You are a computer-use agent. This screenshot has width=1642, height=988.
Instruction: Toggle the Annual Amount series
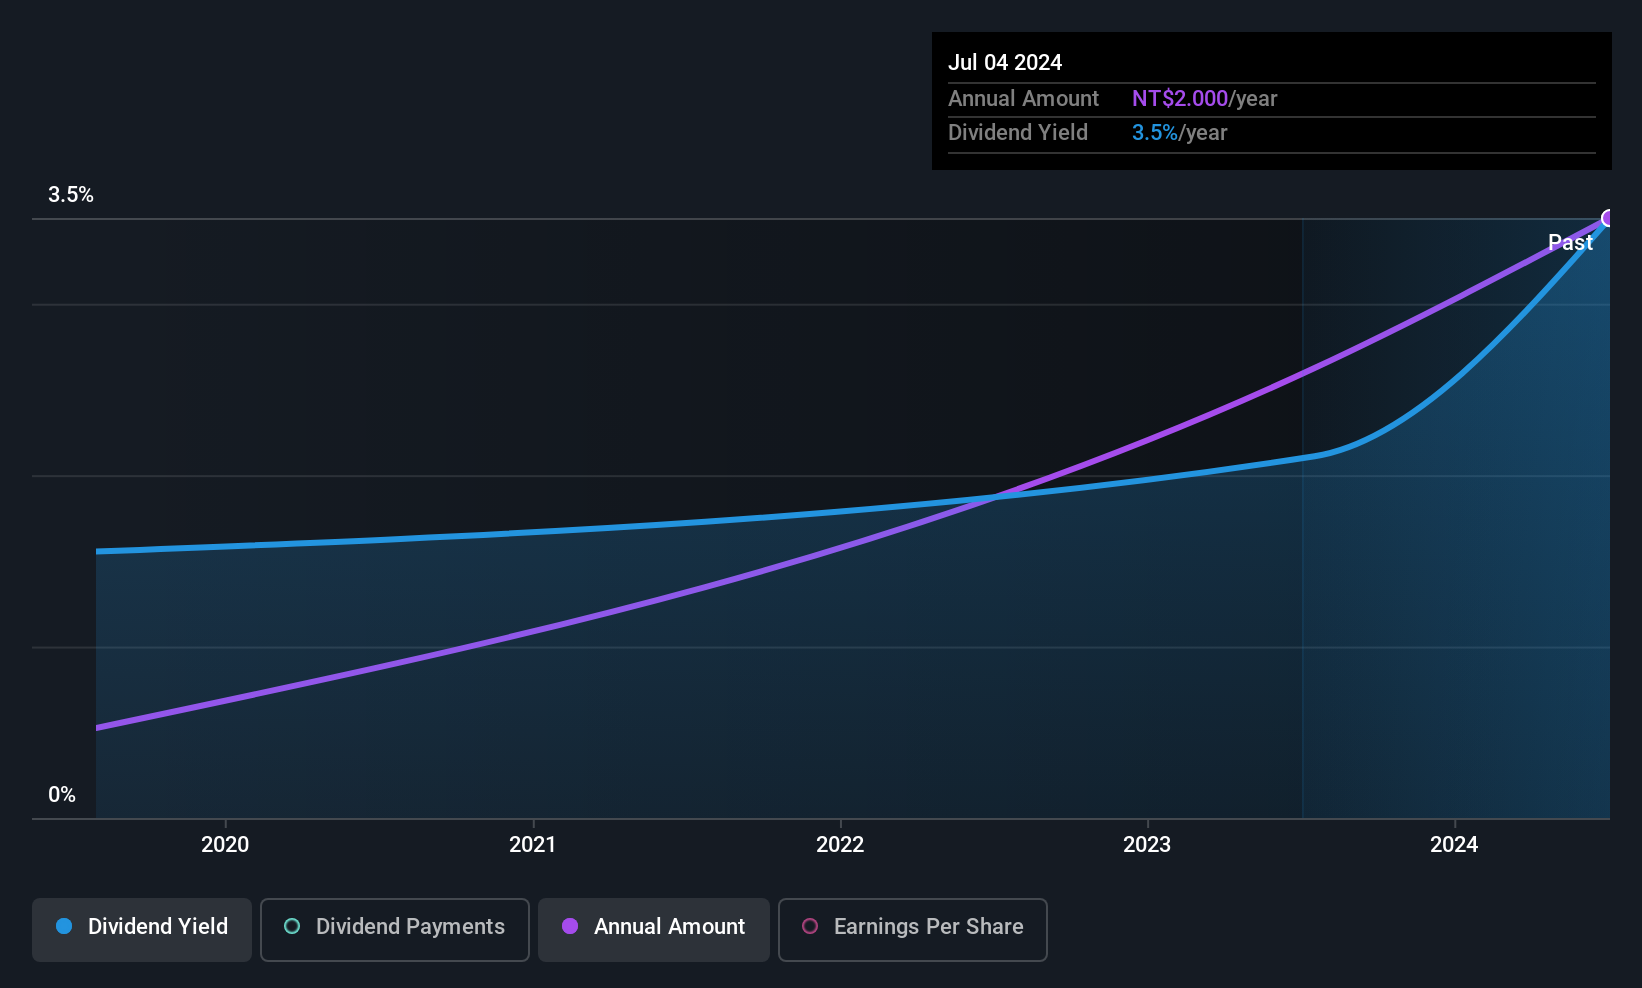[x=654, y=930]
